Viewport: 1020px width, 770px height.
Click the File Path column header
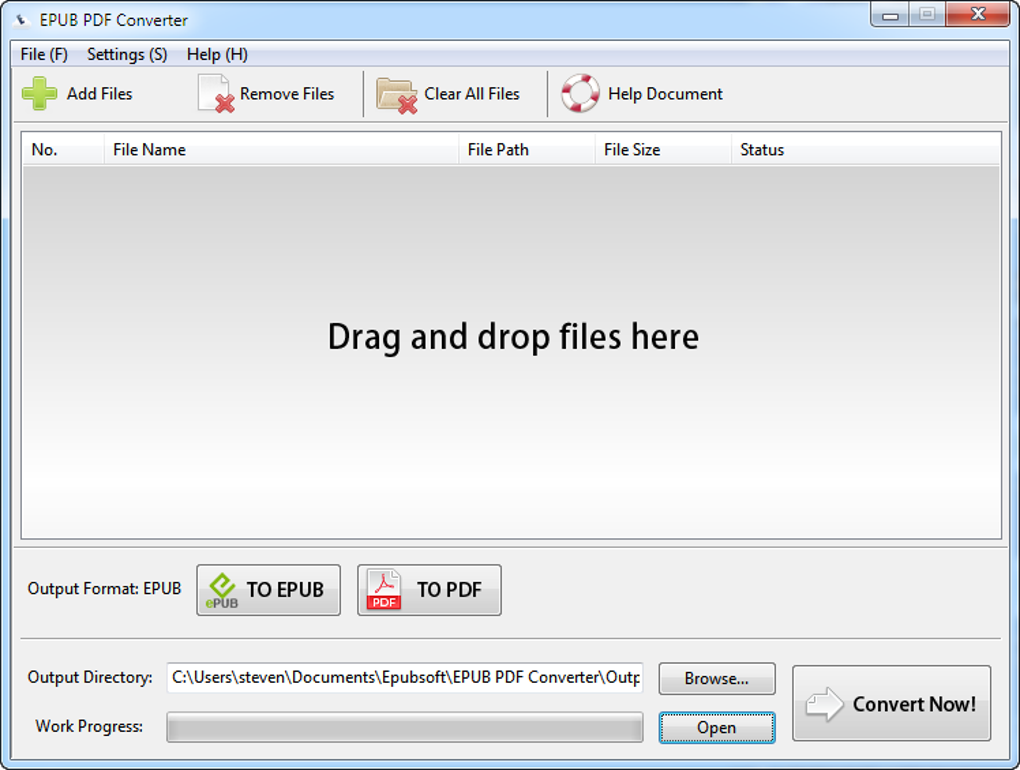526,150
